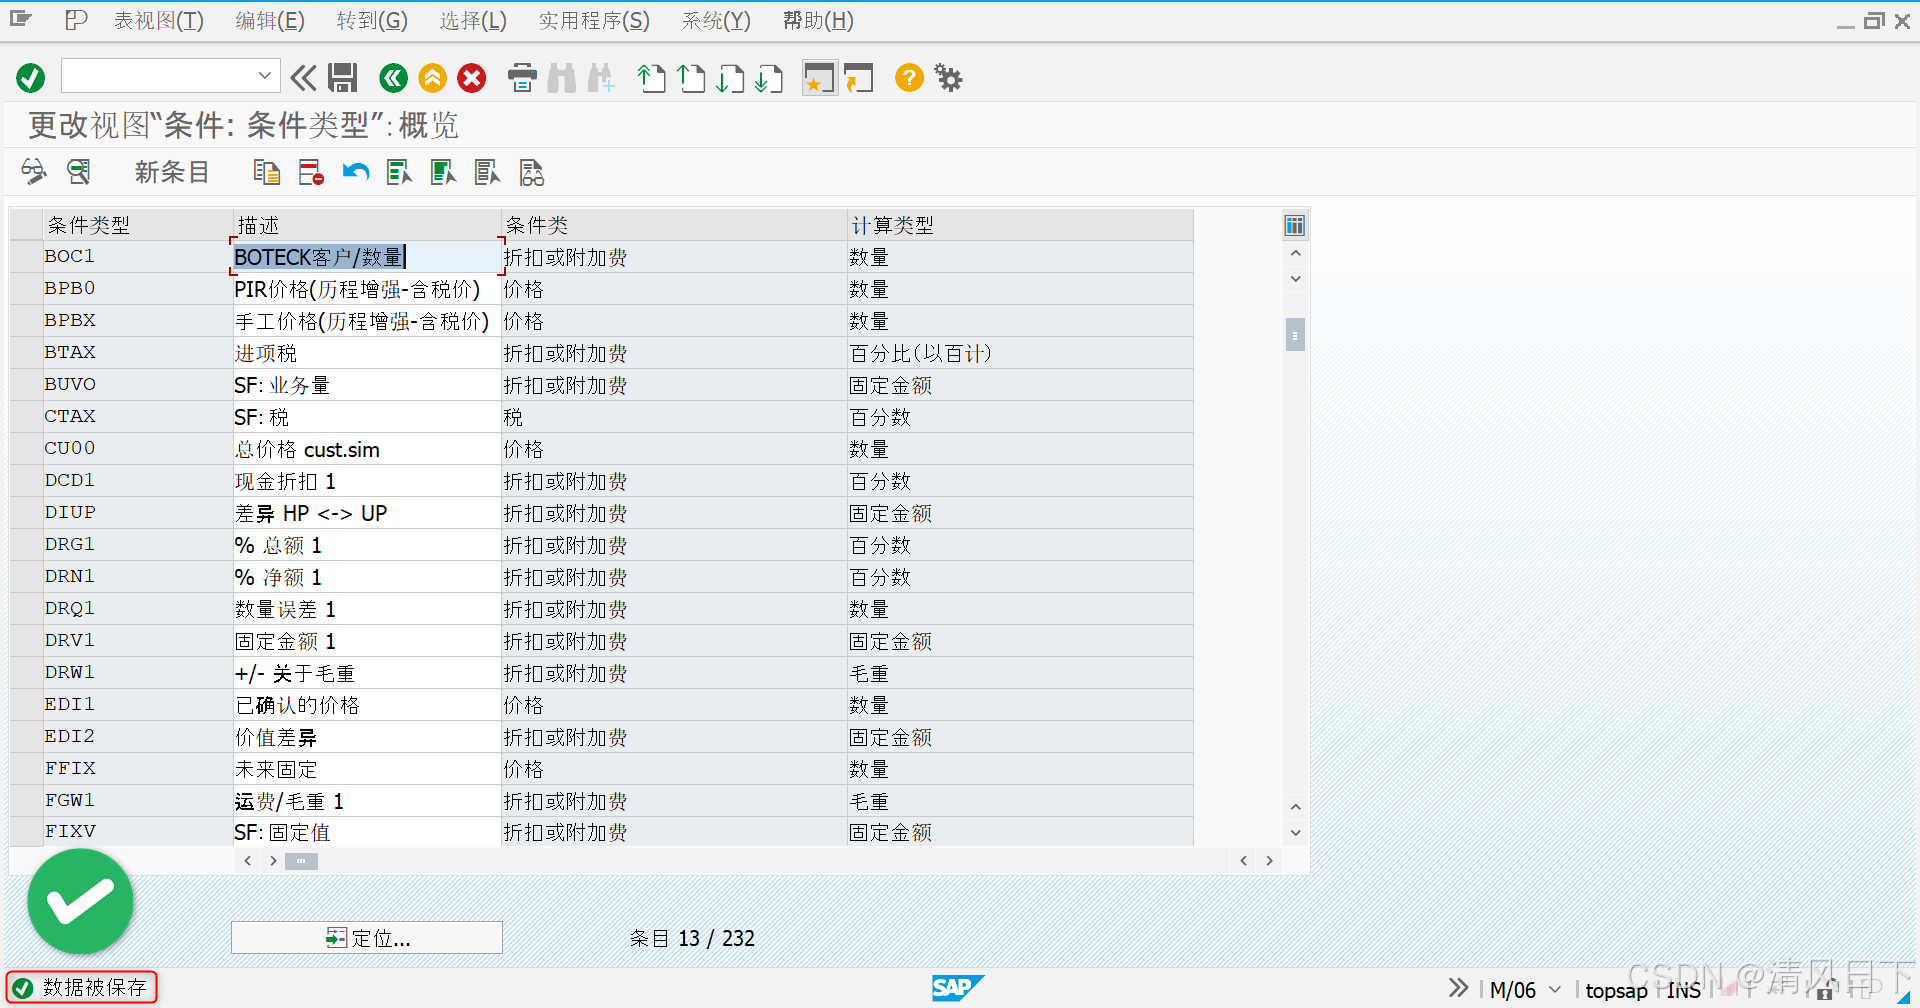Open Help question mark icon

point(909,78)
